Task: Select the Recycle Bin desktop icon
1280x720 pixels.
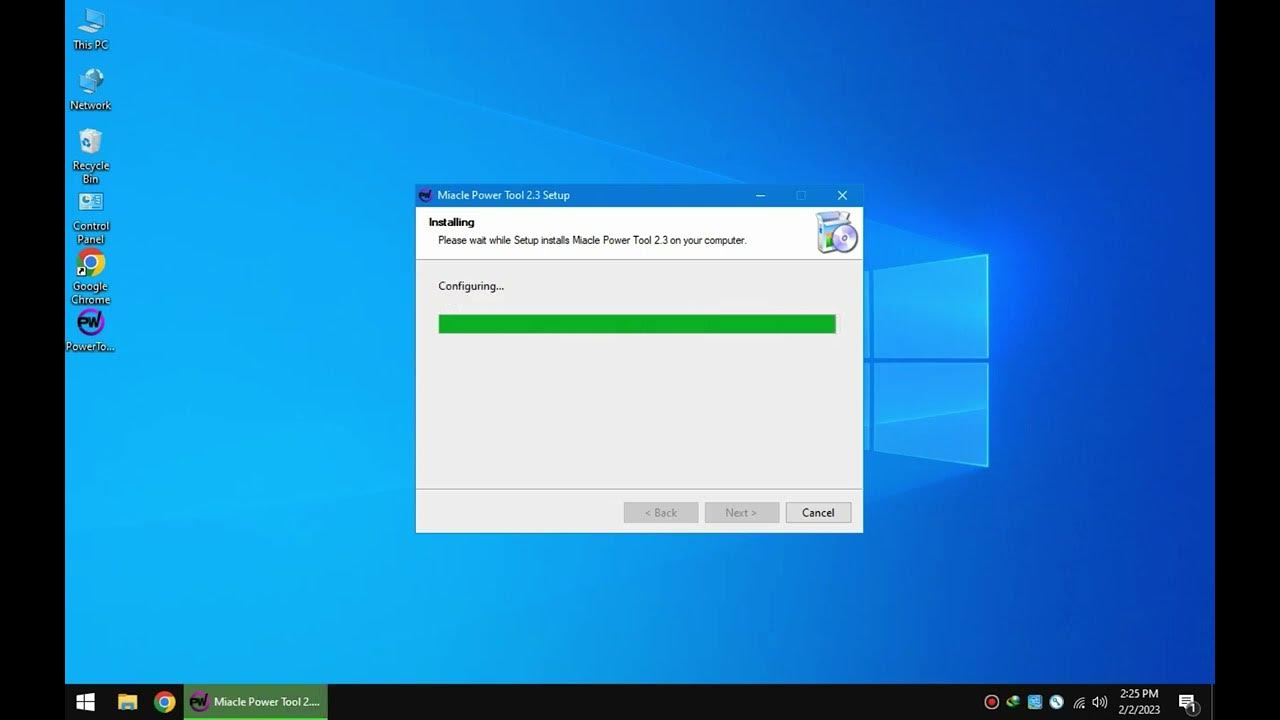Action: pos(90,156)
